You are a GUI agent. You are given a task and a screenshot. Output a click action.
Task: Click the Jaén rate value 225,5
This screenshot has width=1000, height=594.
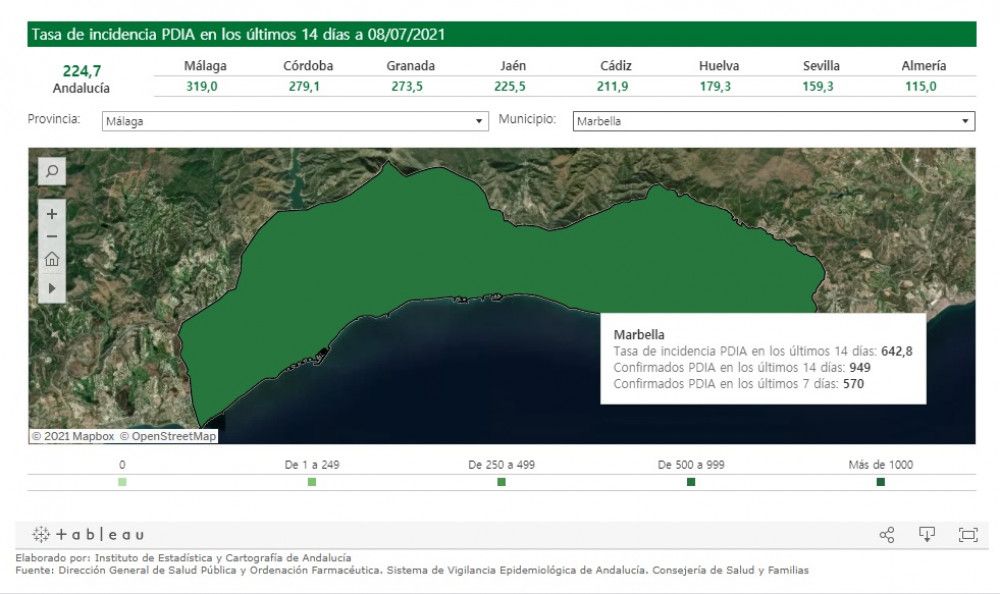coord(510,86)
